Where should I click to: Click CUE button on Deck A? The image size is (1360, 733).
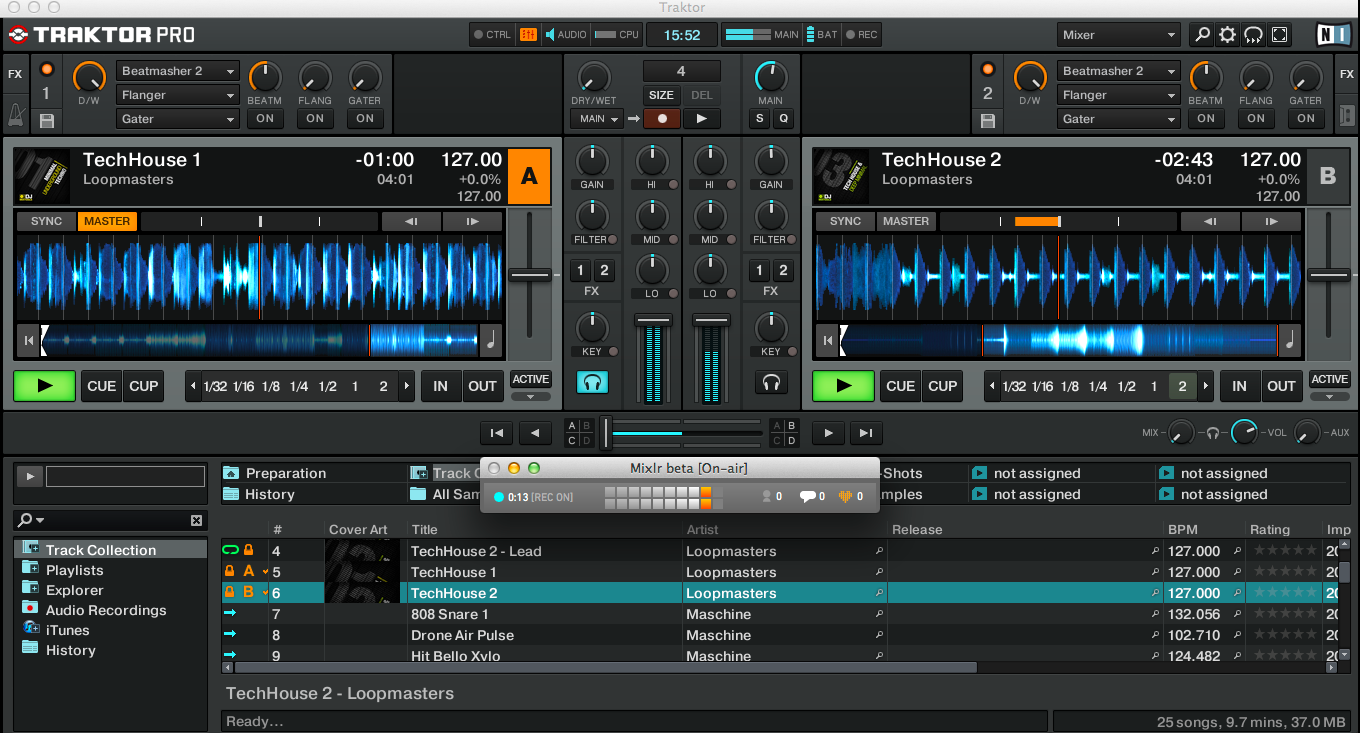click(101, 386)
